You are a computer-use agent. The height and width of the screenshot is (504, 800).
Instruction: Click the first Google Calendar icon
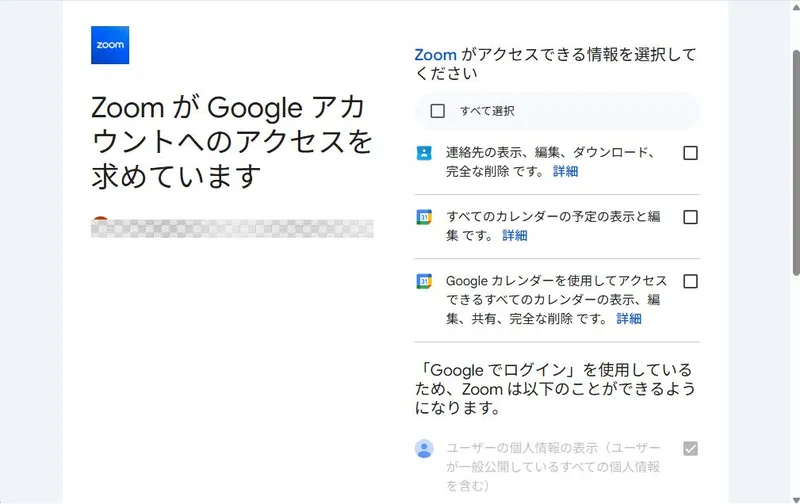424,217
